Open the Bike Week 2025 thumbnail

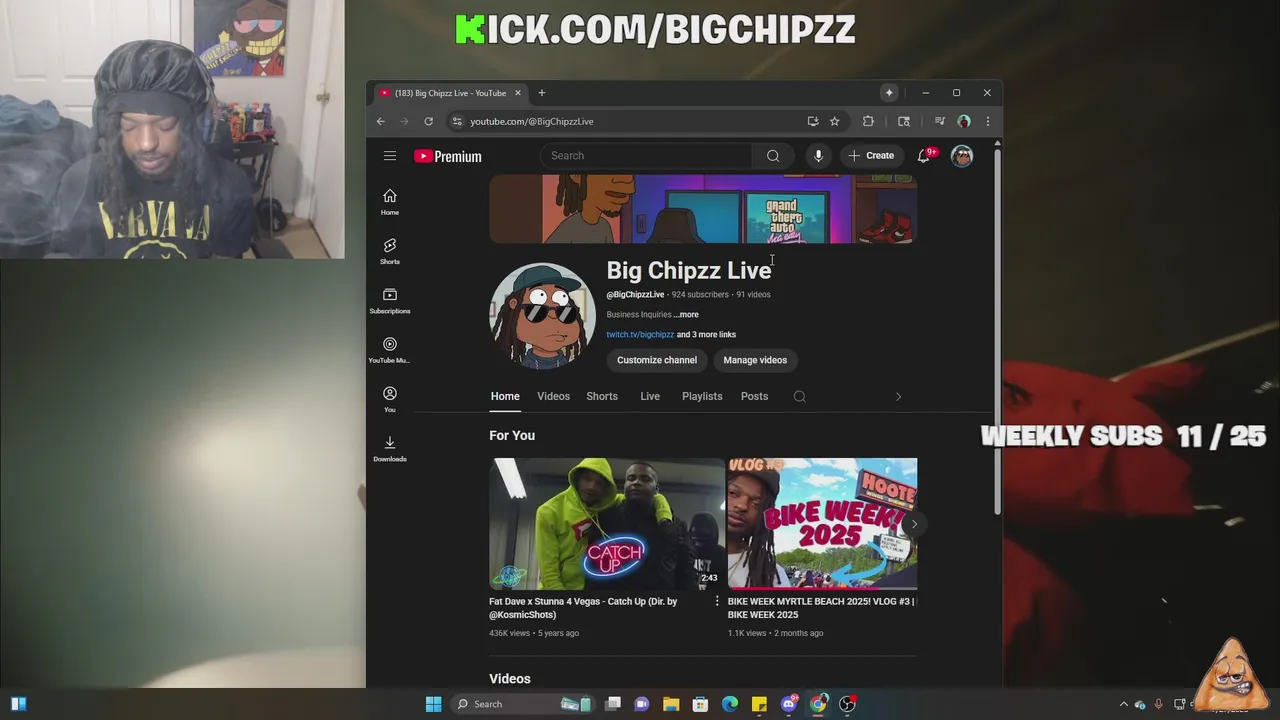[x=822, y=524]
